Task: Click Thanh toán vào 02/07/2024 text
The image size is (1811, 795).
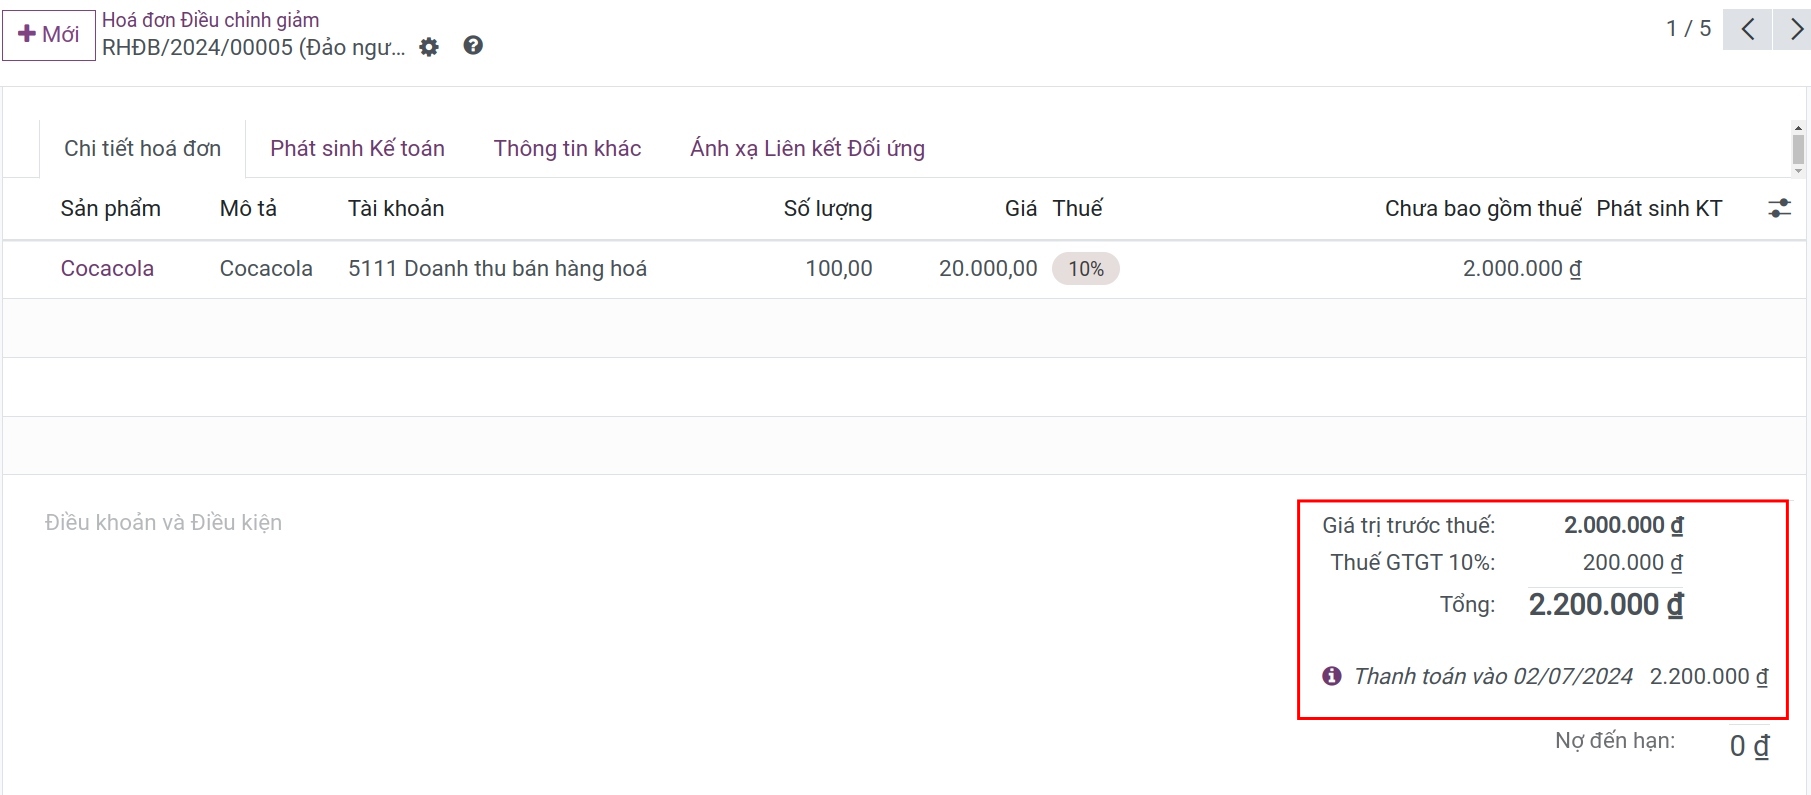Action: 1494,677
